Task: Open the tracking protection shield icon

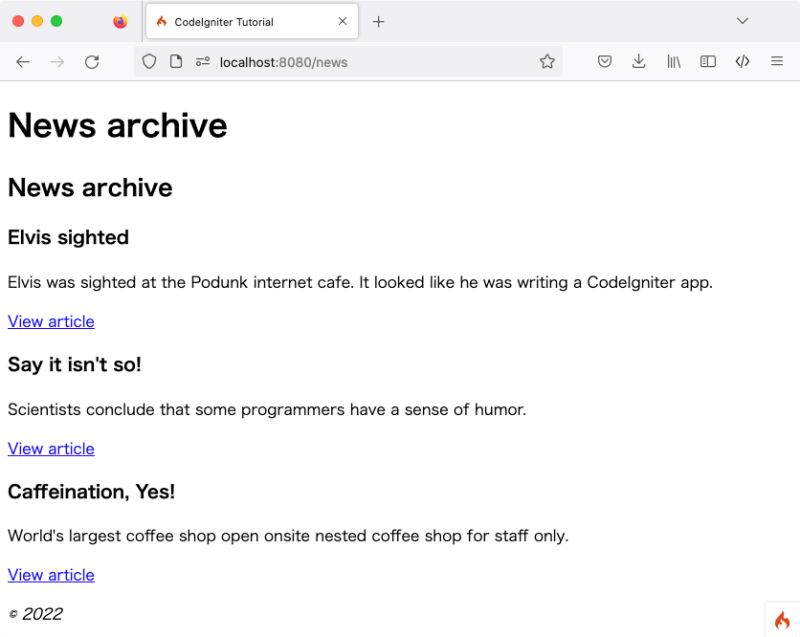Action: coord(149,61)
